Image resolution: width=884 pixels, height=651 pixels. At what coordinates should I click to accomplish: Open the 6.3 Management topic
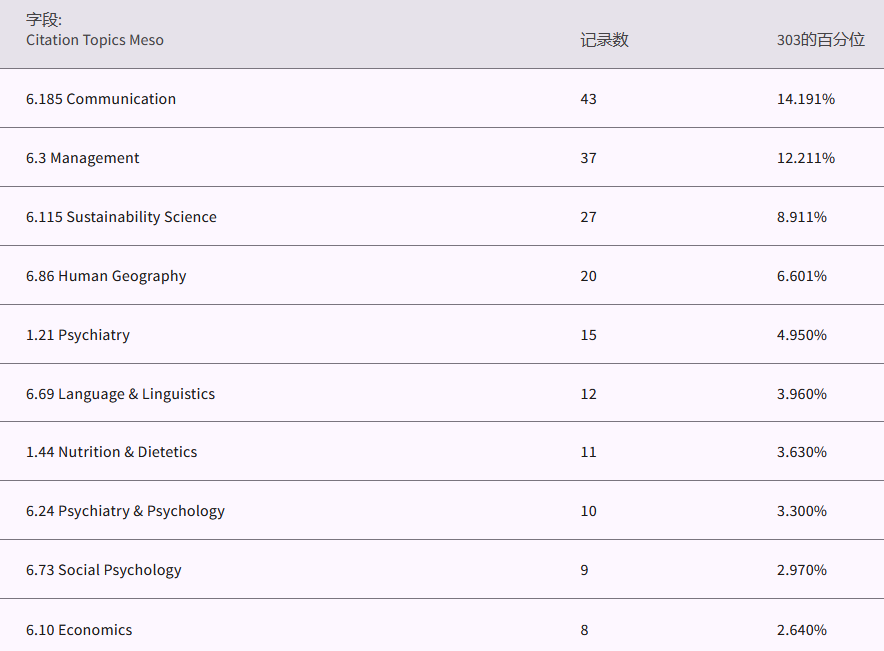83,158
